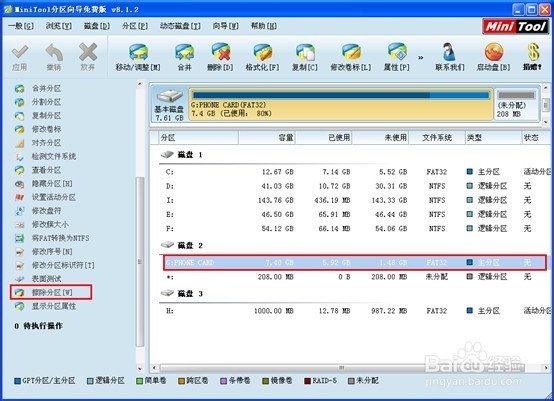Select the unallocated 208 MB disk map block
The image size is (554, 401).
click(x=517, y=104)
